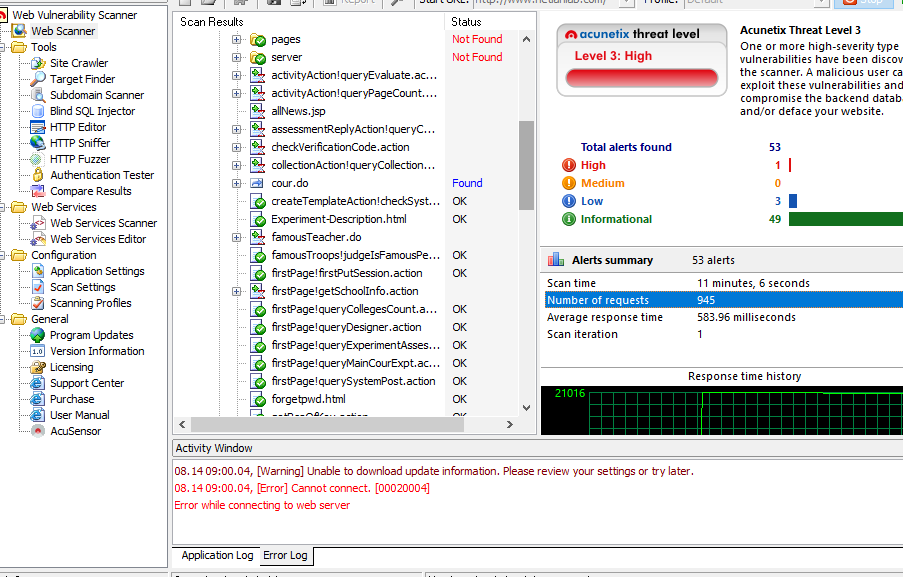Click the Status column header
This screenshot has width=903, height=577.
[x=490, y=22]
